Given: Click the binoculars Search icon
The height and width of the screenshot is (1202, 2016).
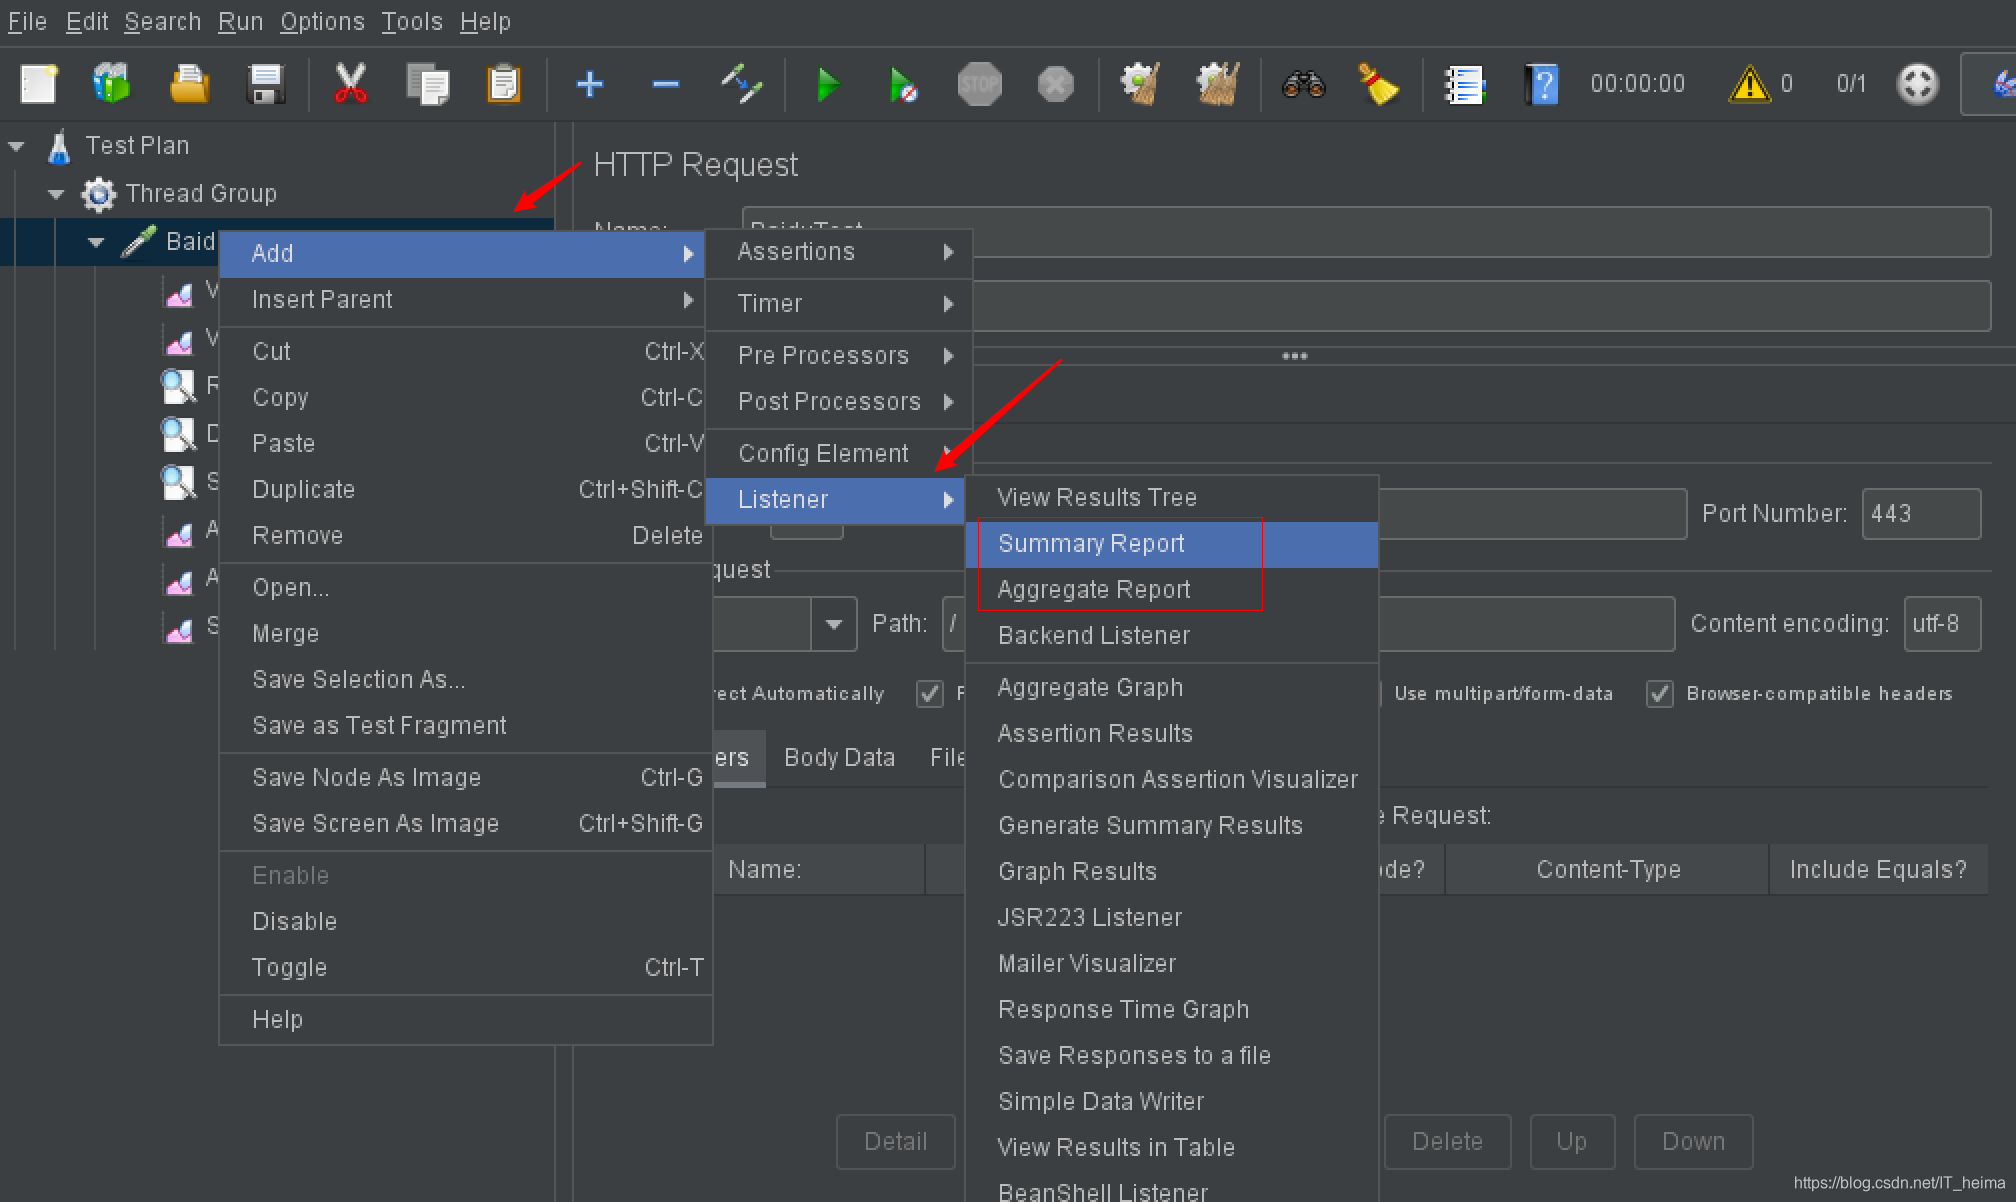Looking at the screenshot, I should (x=1303, y=85).
